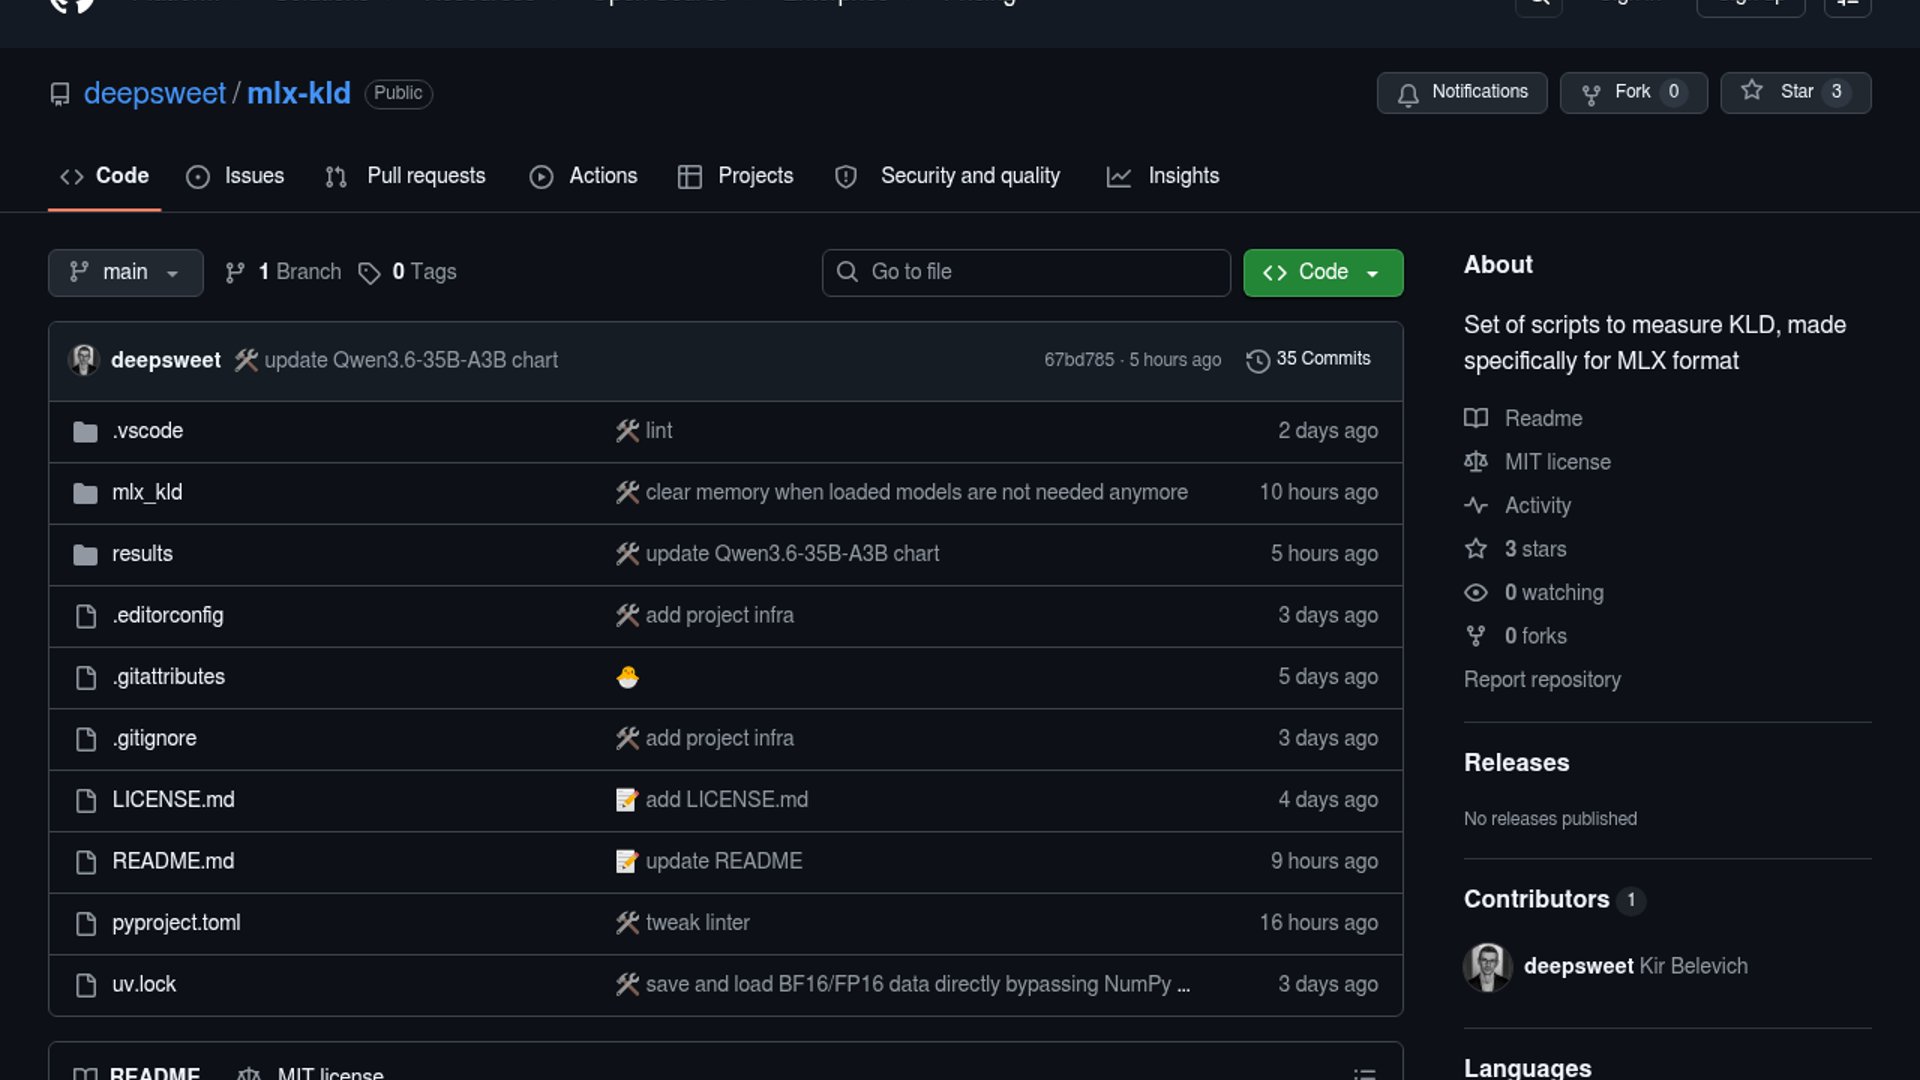
Task: Click the Readme book icon
Action: 1476,418
